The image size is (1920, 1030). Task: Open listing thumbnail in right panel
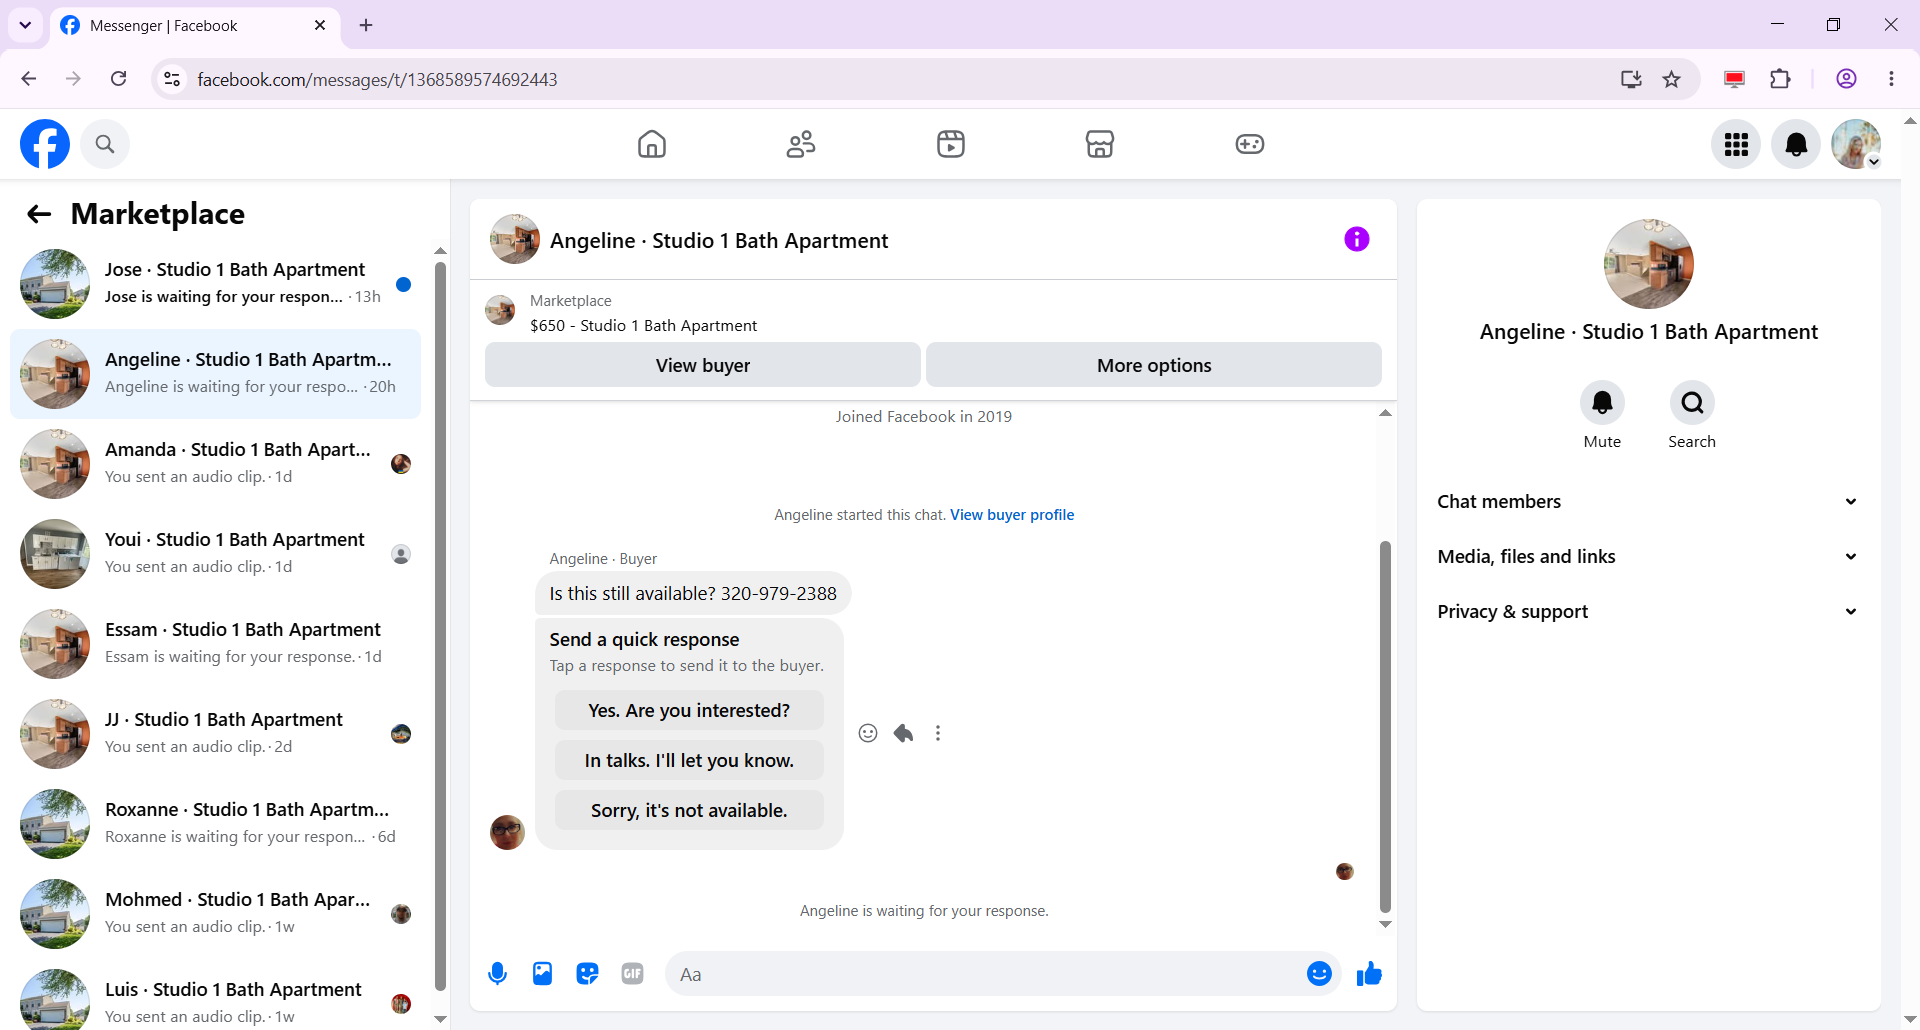click(1648, 264)
